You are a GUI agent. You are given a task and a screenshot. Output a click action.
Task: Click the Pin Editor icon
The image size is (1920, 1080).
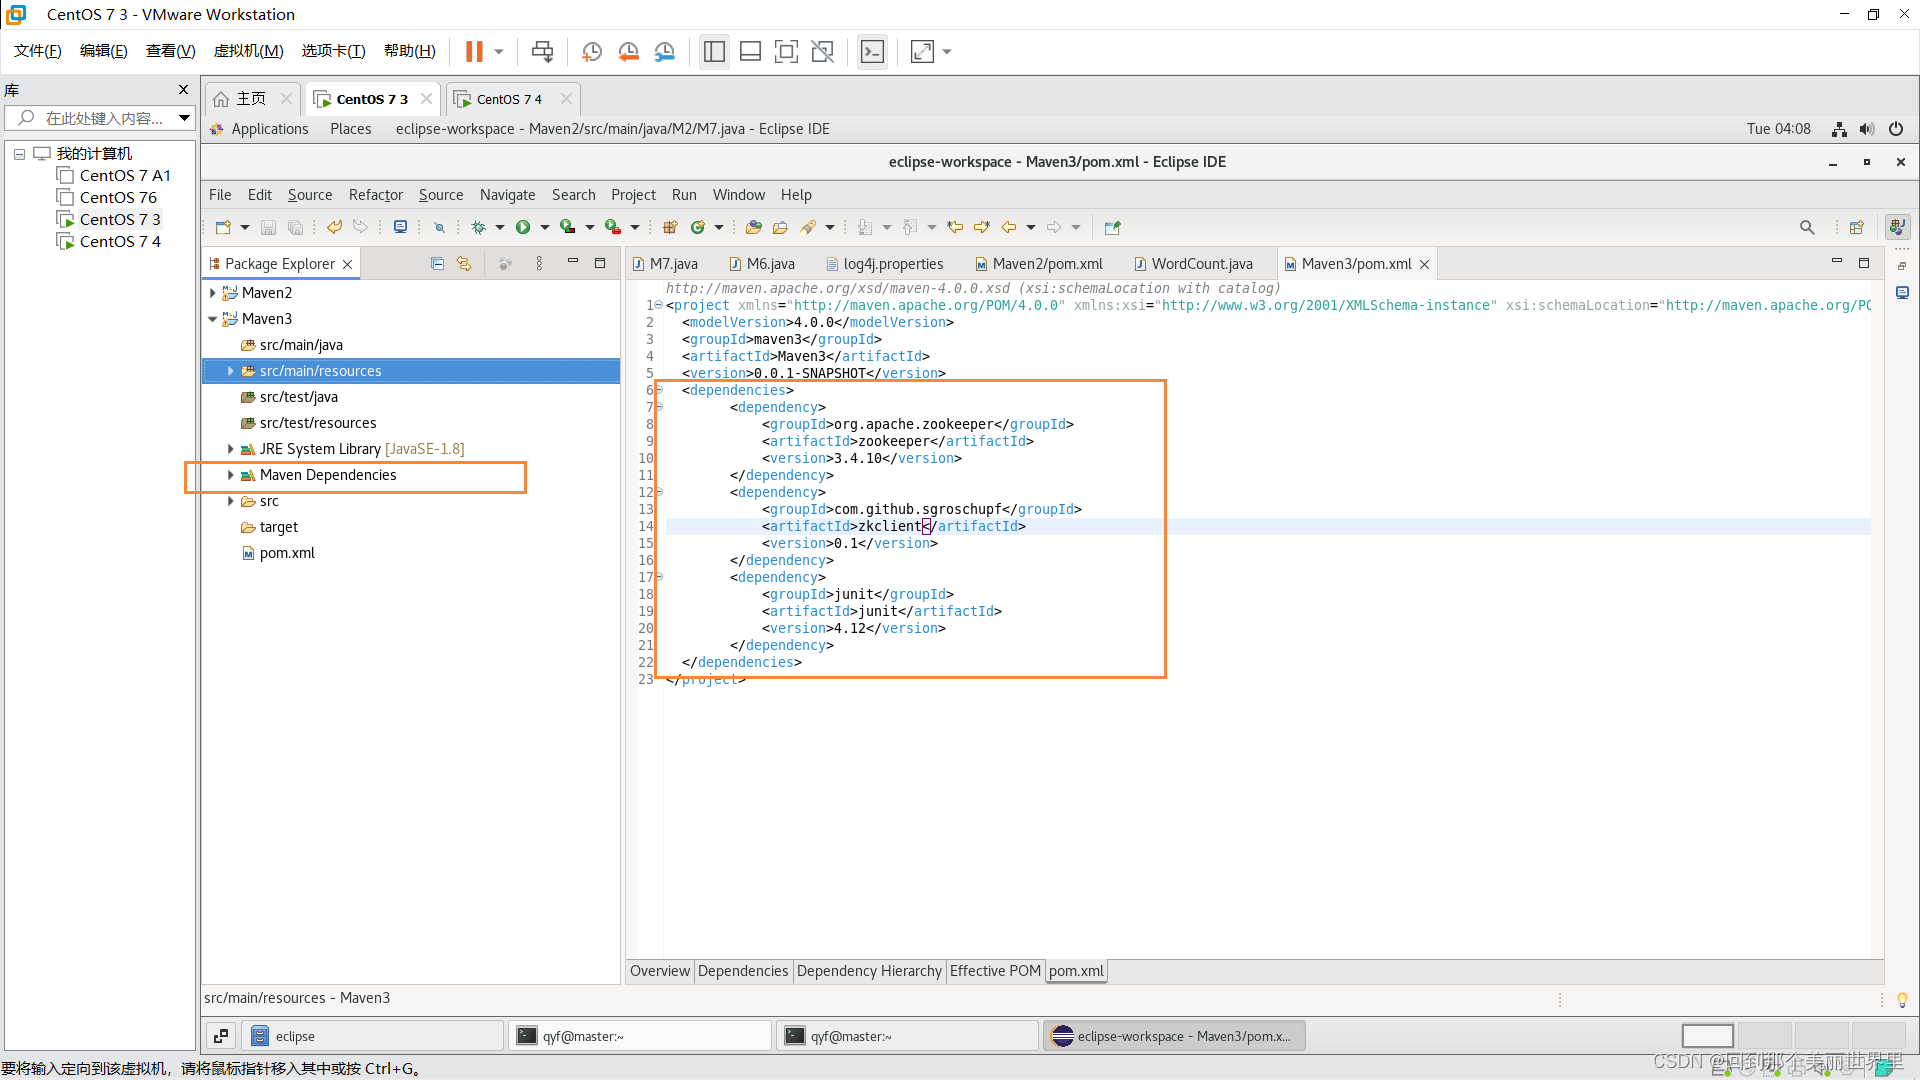coord(1112,227)
